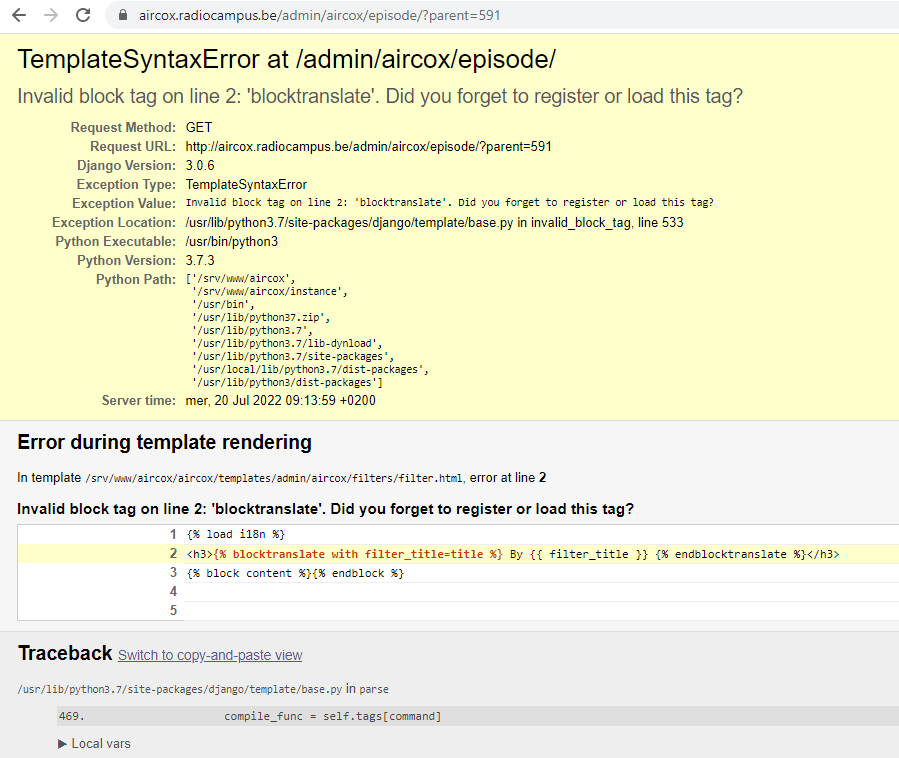Click the Traceback heading

click(65, 653)
